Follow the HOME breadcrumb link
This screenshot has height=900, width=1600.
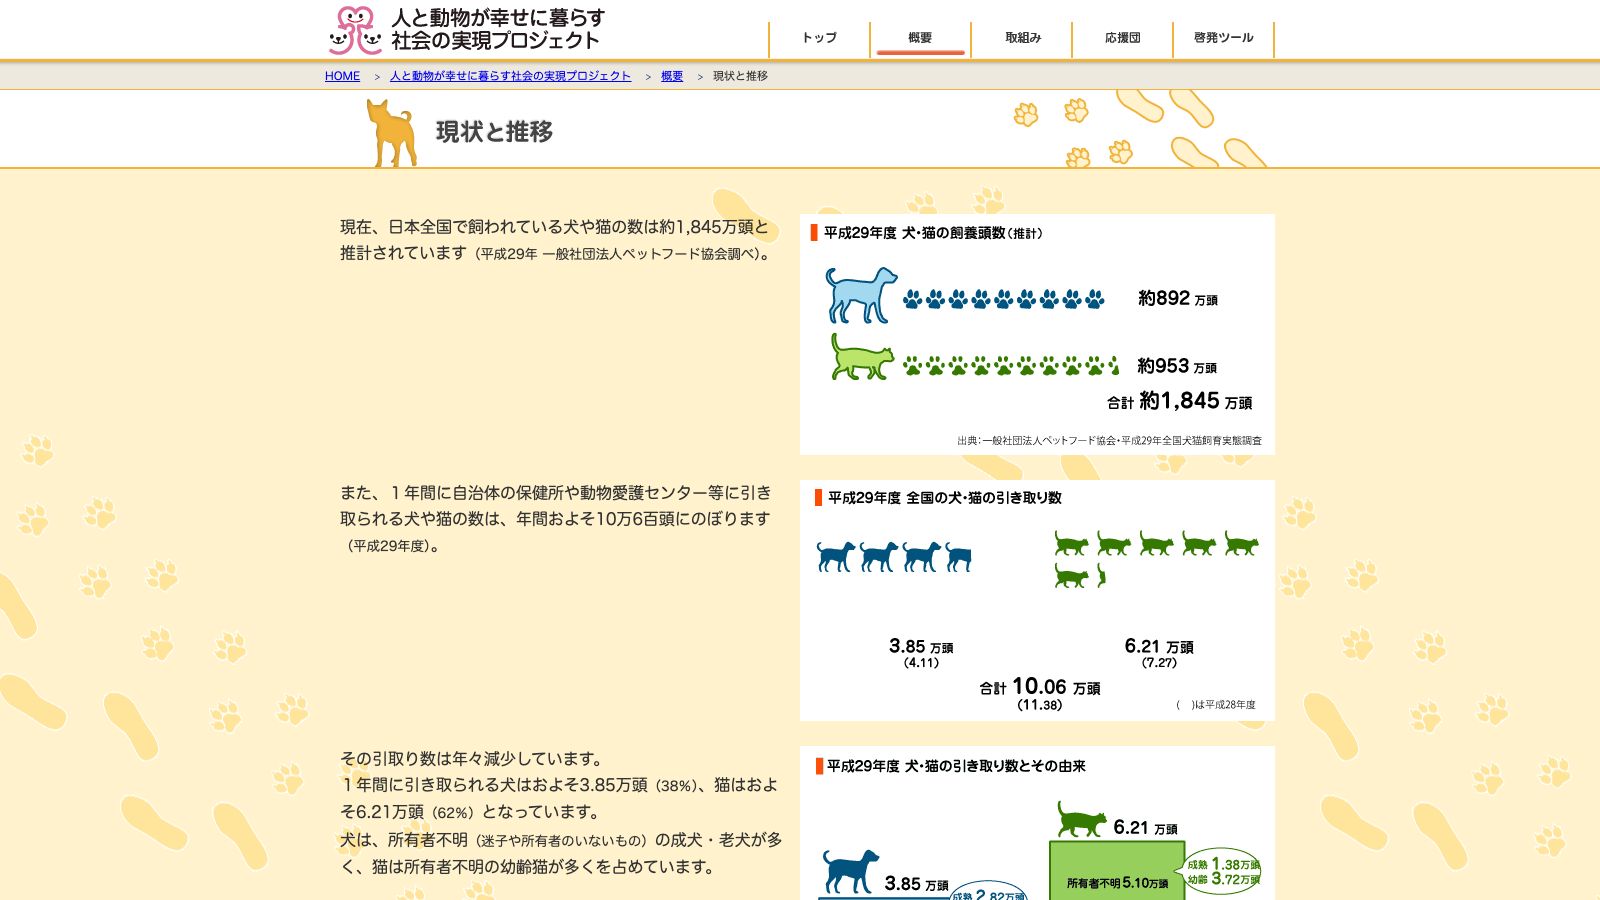tap(342, 76)
